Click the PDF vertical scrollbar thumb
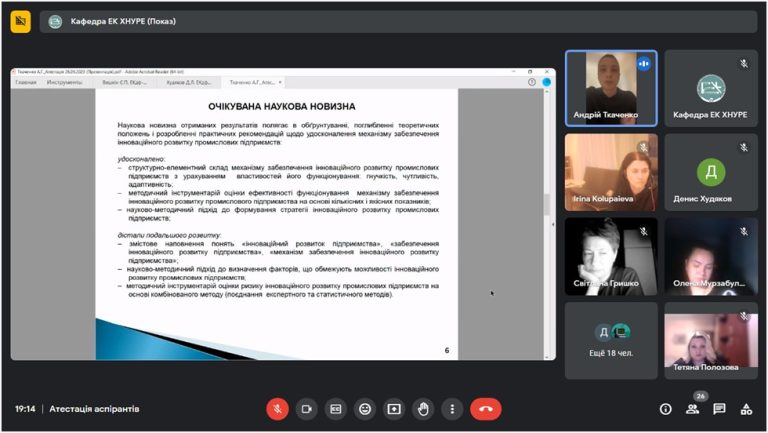 (x=547, y=204)
